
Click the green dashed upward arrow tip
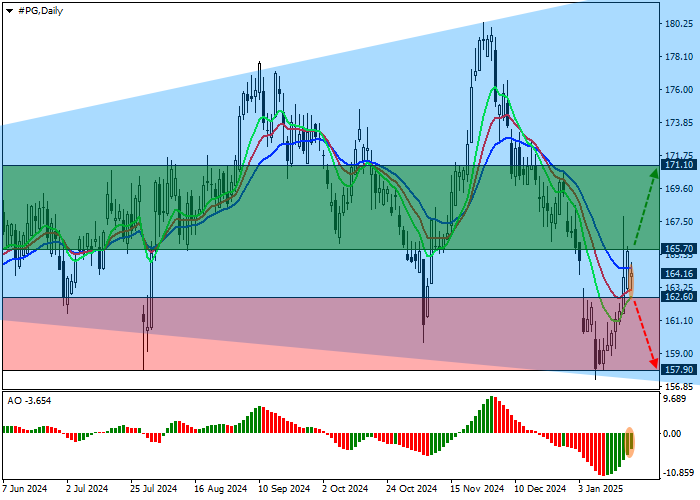point(655,172)
